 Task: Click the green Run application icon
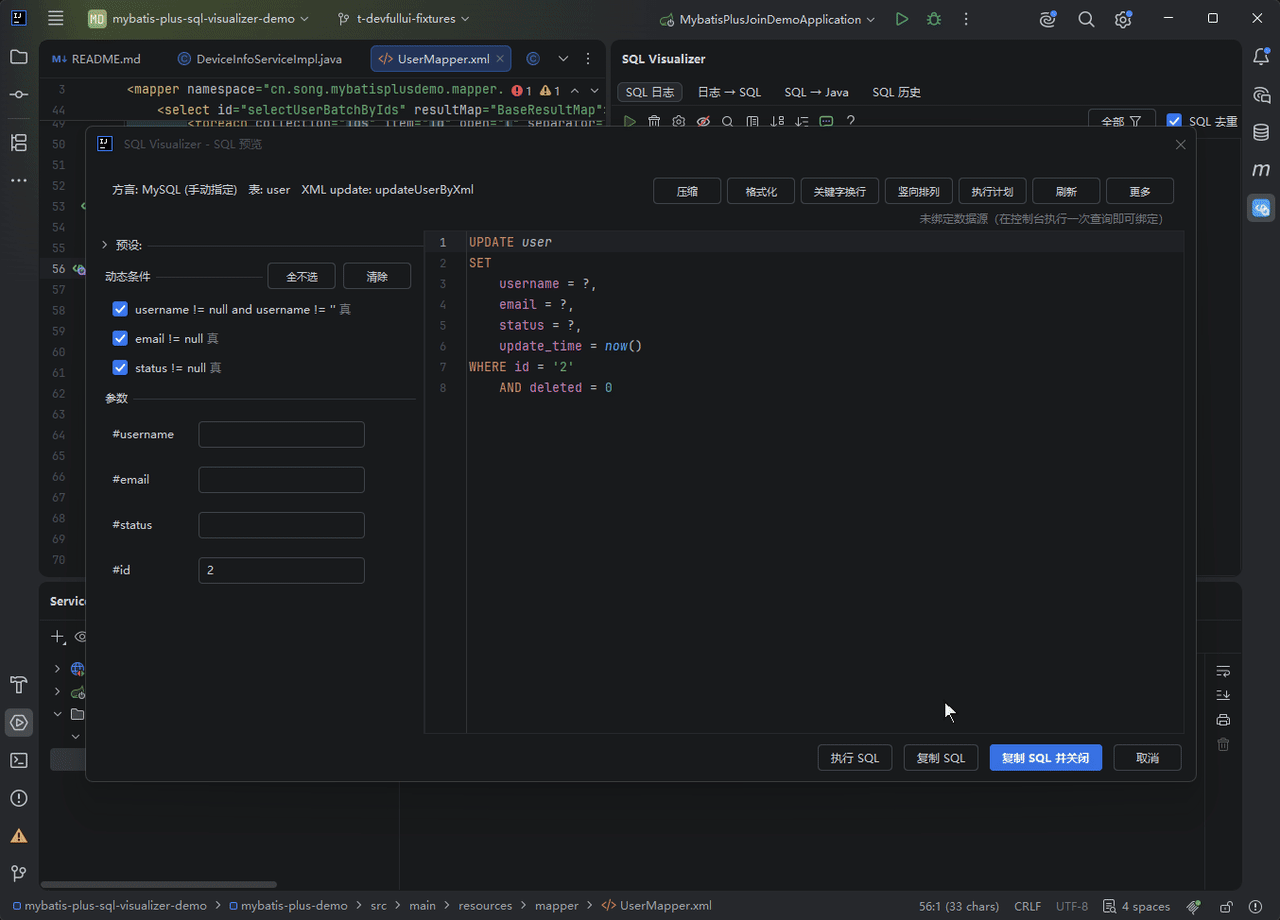tap(902, 19)
